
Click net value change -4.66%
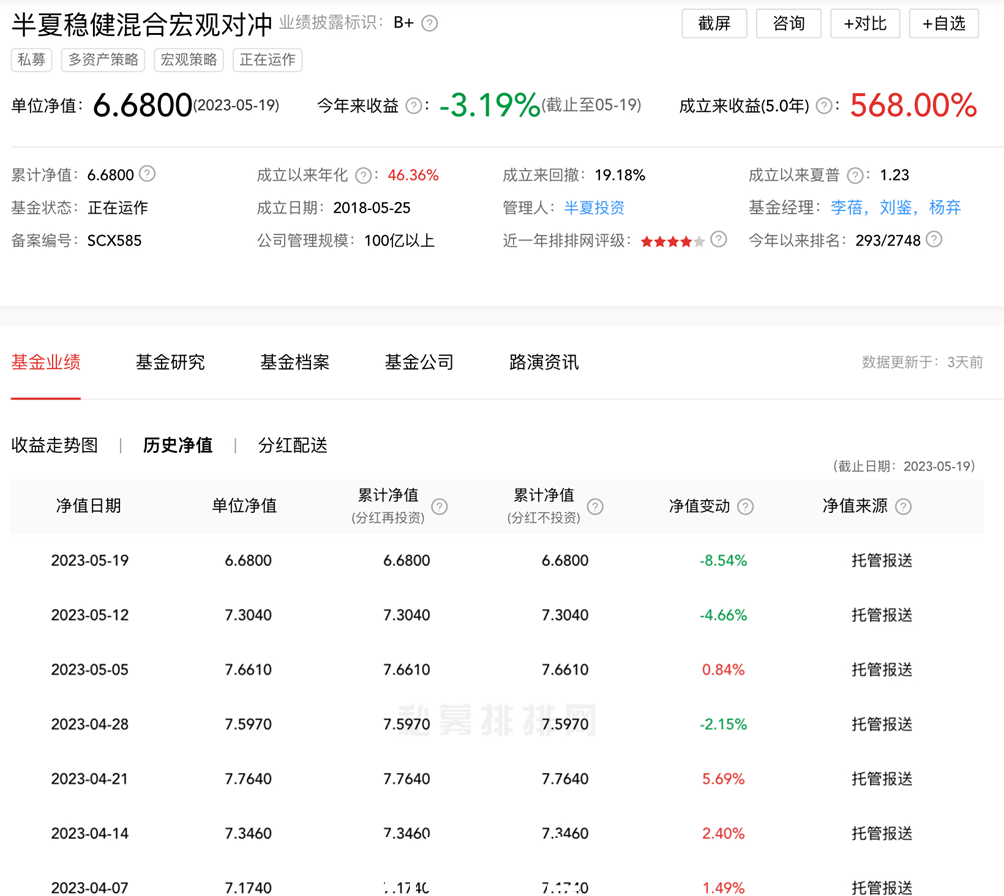(723, 615)
